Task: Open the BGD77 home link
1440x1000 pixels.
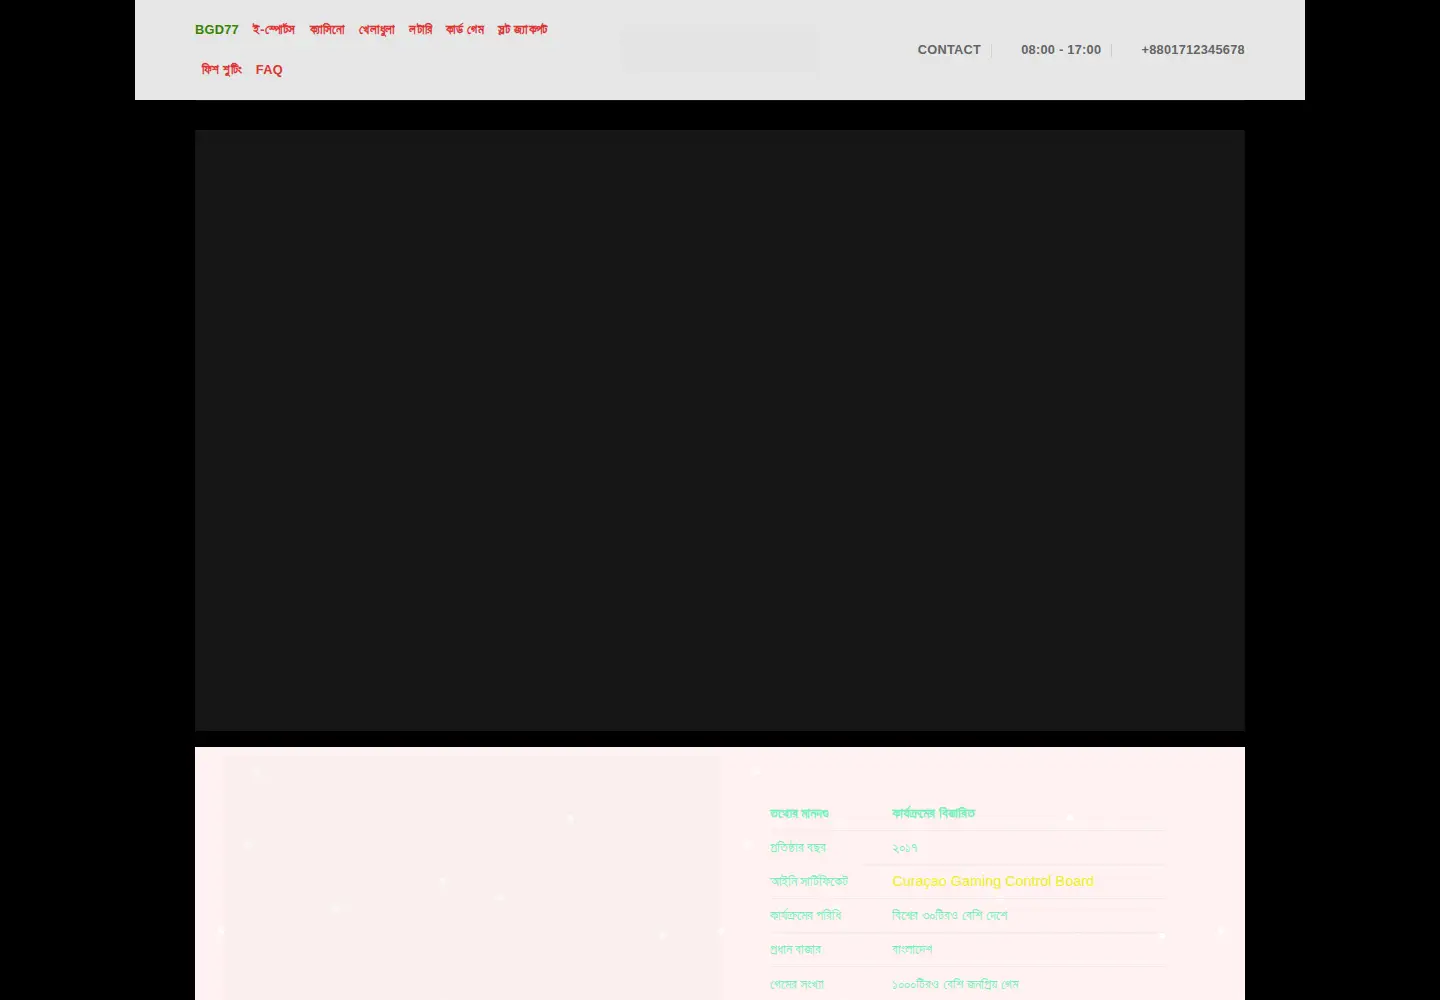Action: coord(216,30)
